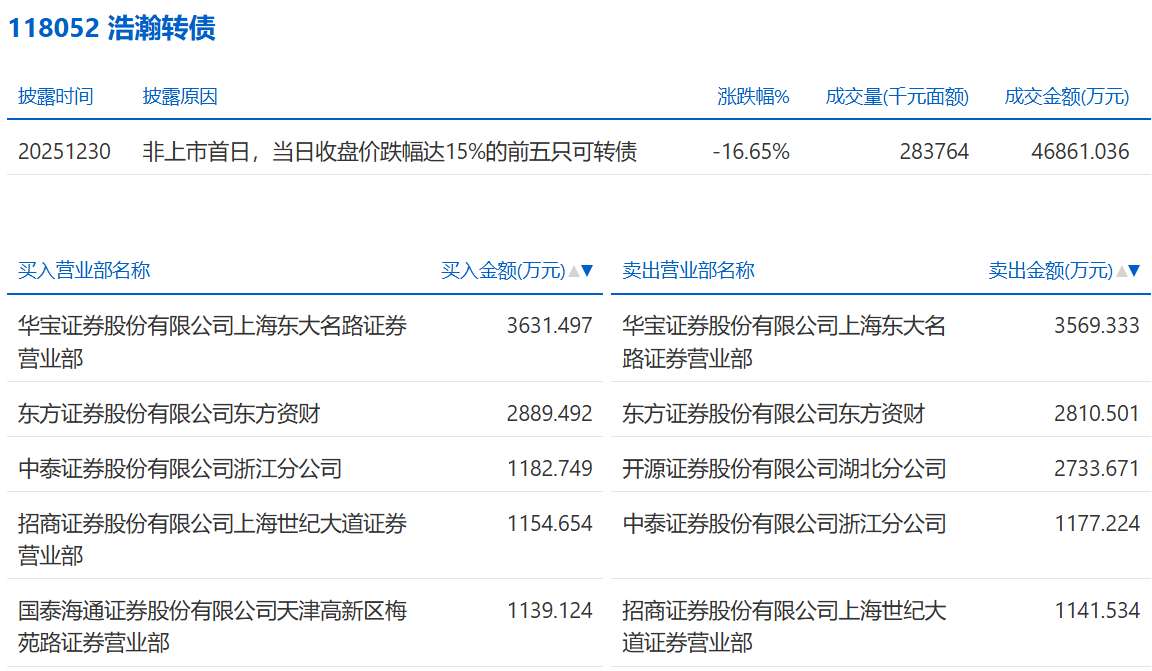1152x671 pixels.
Task: Select sell amount 1141.534
Action: (1097, 611)
